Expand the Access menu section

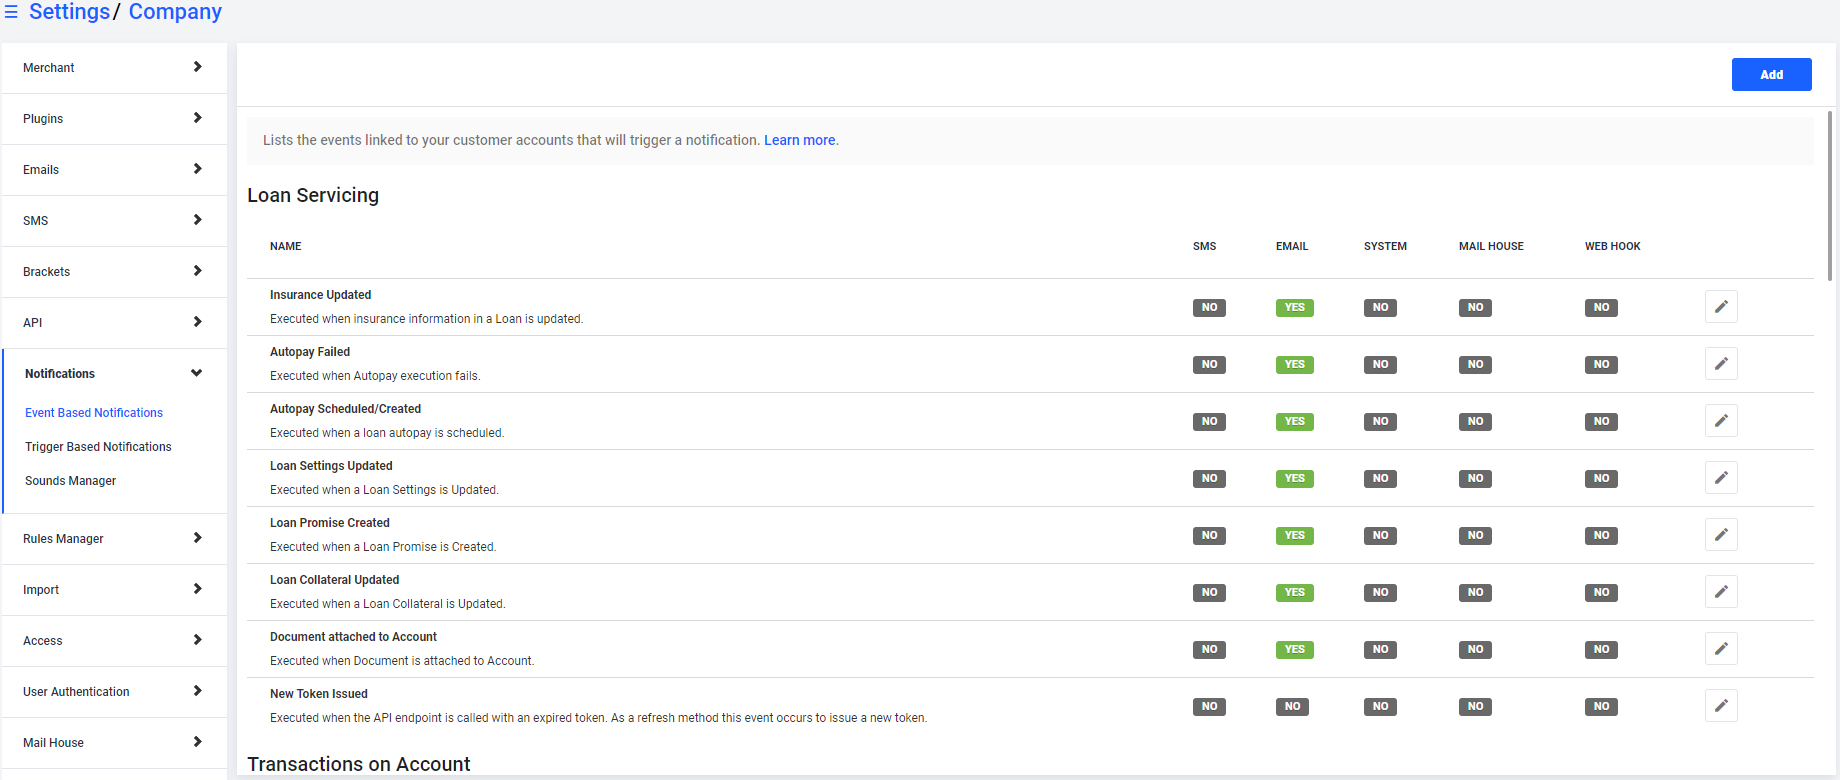pos(114,641)
